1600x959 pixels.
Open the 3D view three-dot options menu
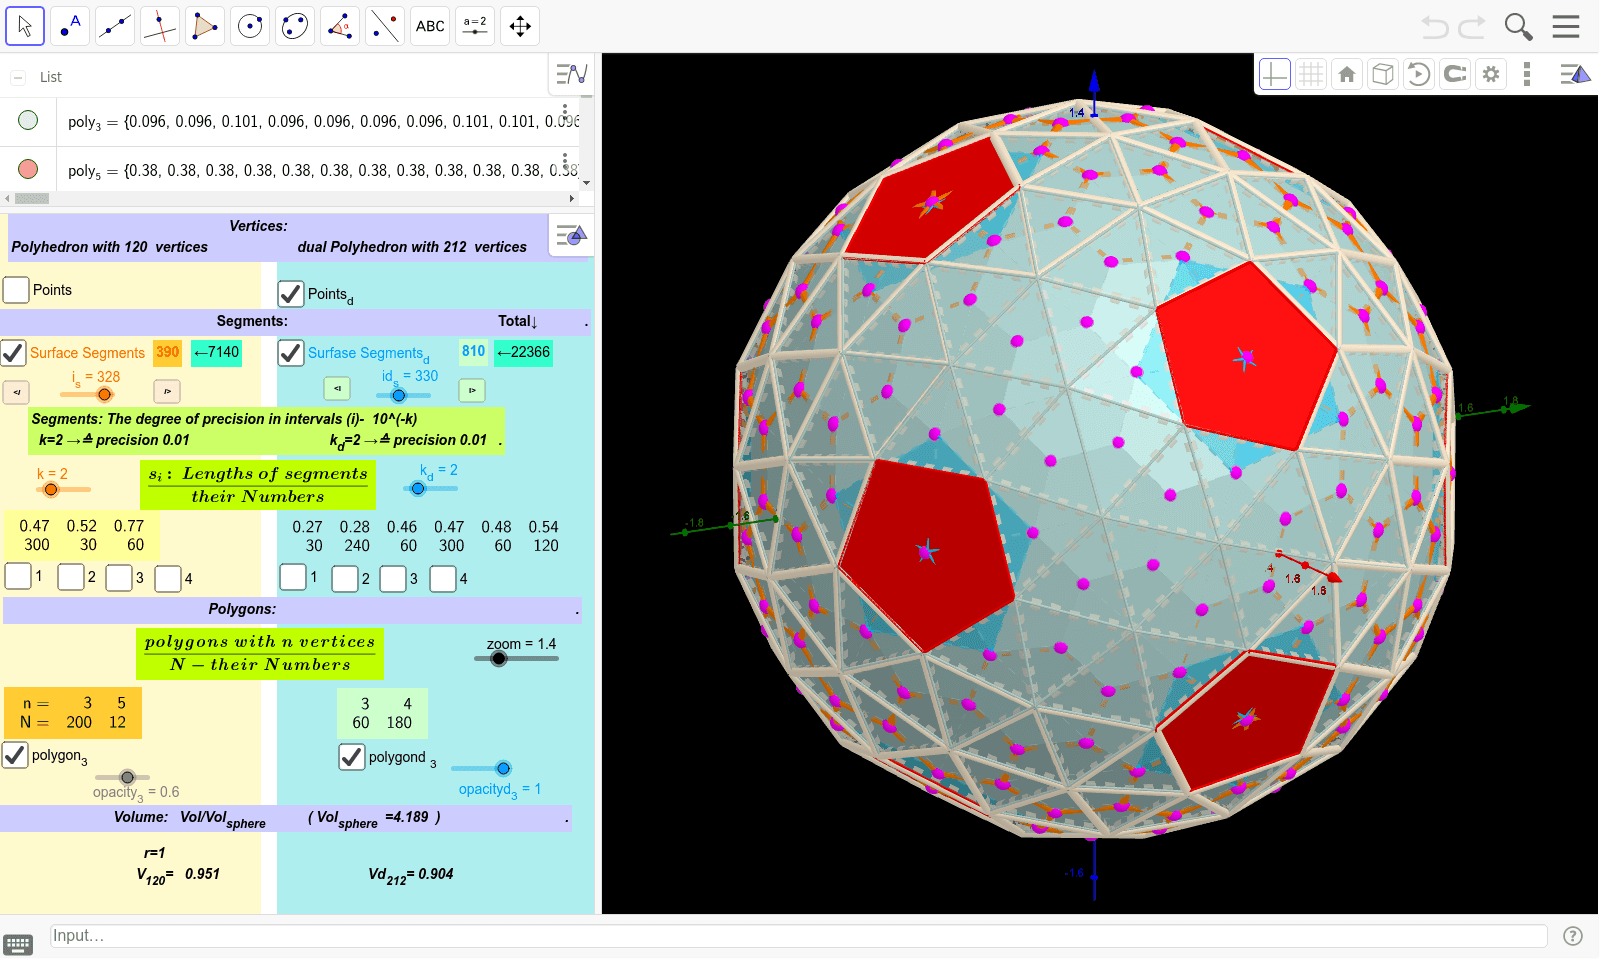coord(1526,73)
